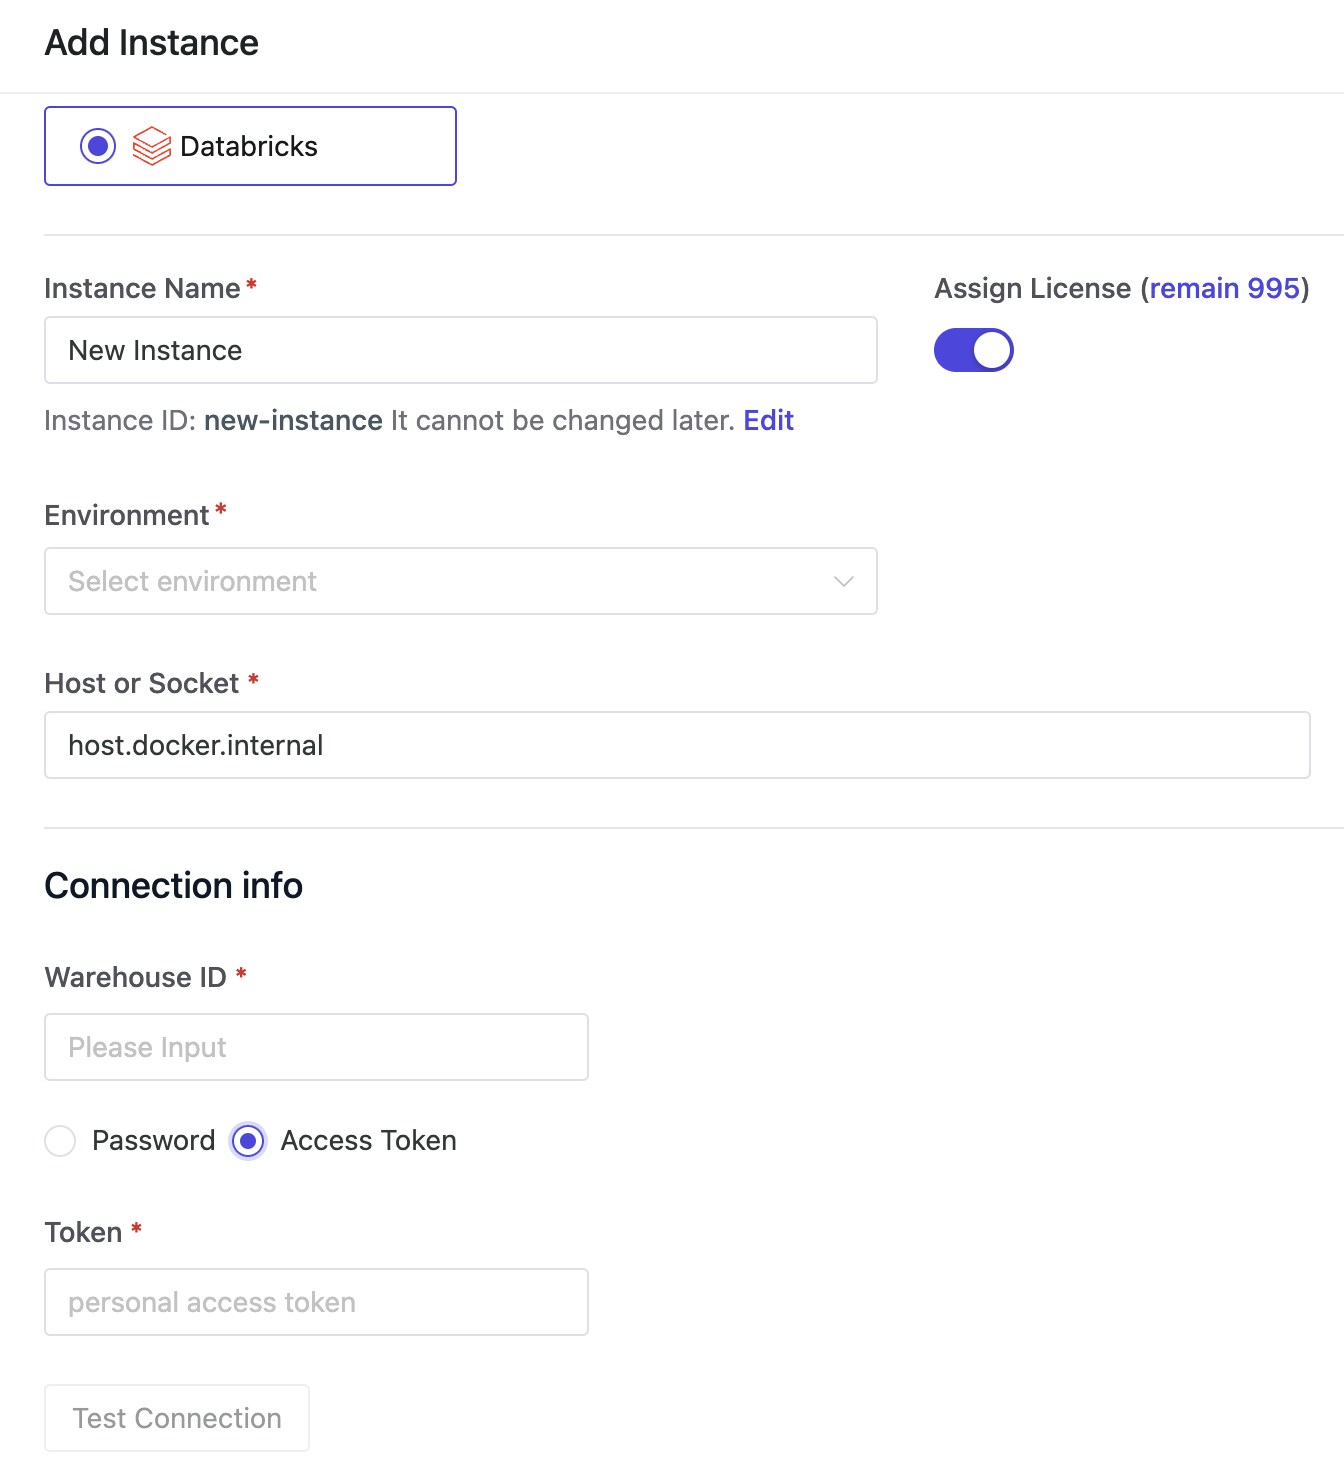
Task: Click the Connection info section heading
Action: 174,885
